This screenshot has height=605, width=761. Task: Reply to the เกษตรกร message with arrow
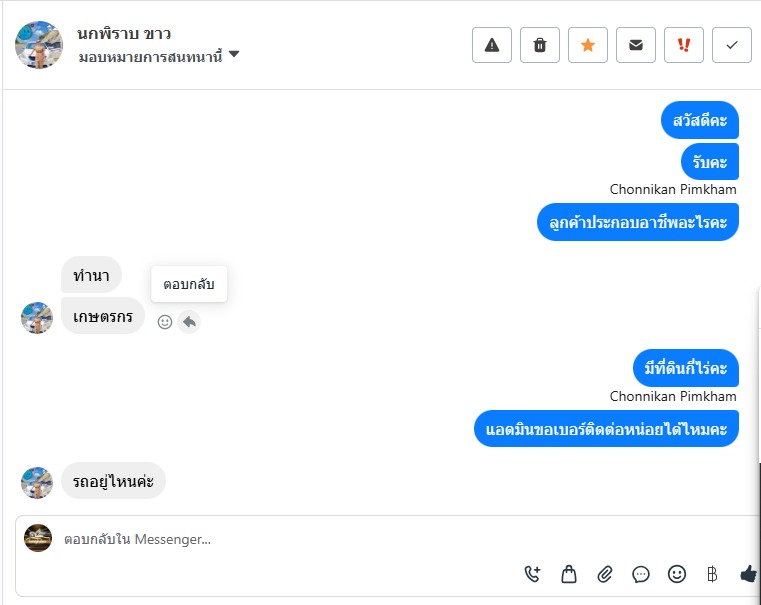click(189, 322)
